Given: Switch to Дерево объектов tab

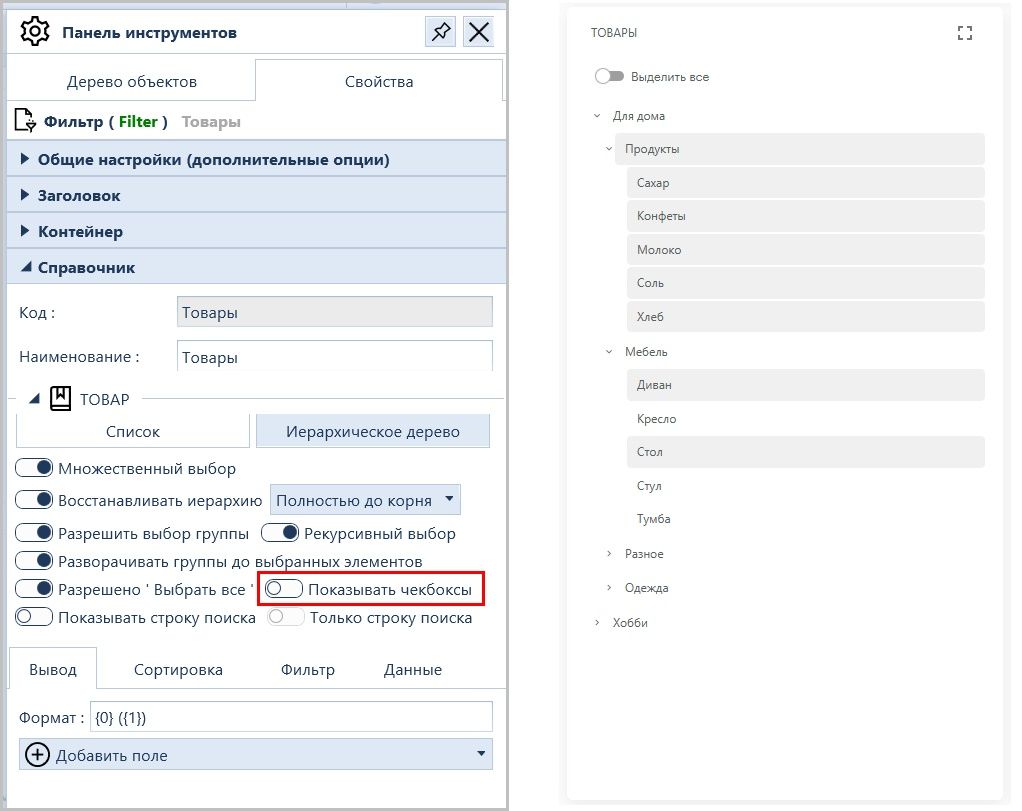Looking at the screenshot, I should click(131, 81).
